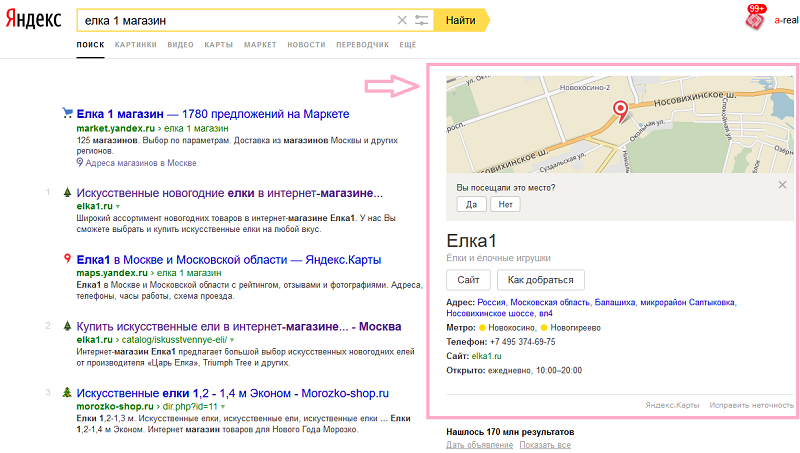This screenshot has width=800, height=453.
Task: Click the Market shopping cart icon
Action: 67,113
